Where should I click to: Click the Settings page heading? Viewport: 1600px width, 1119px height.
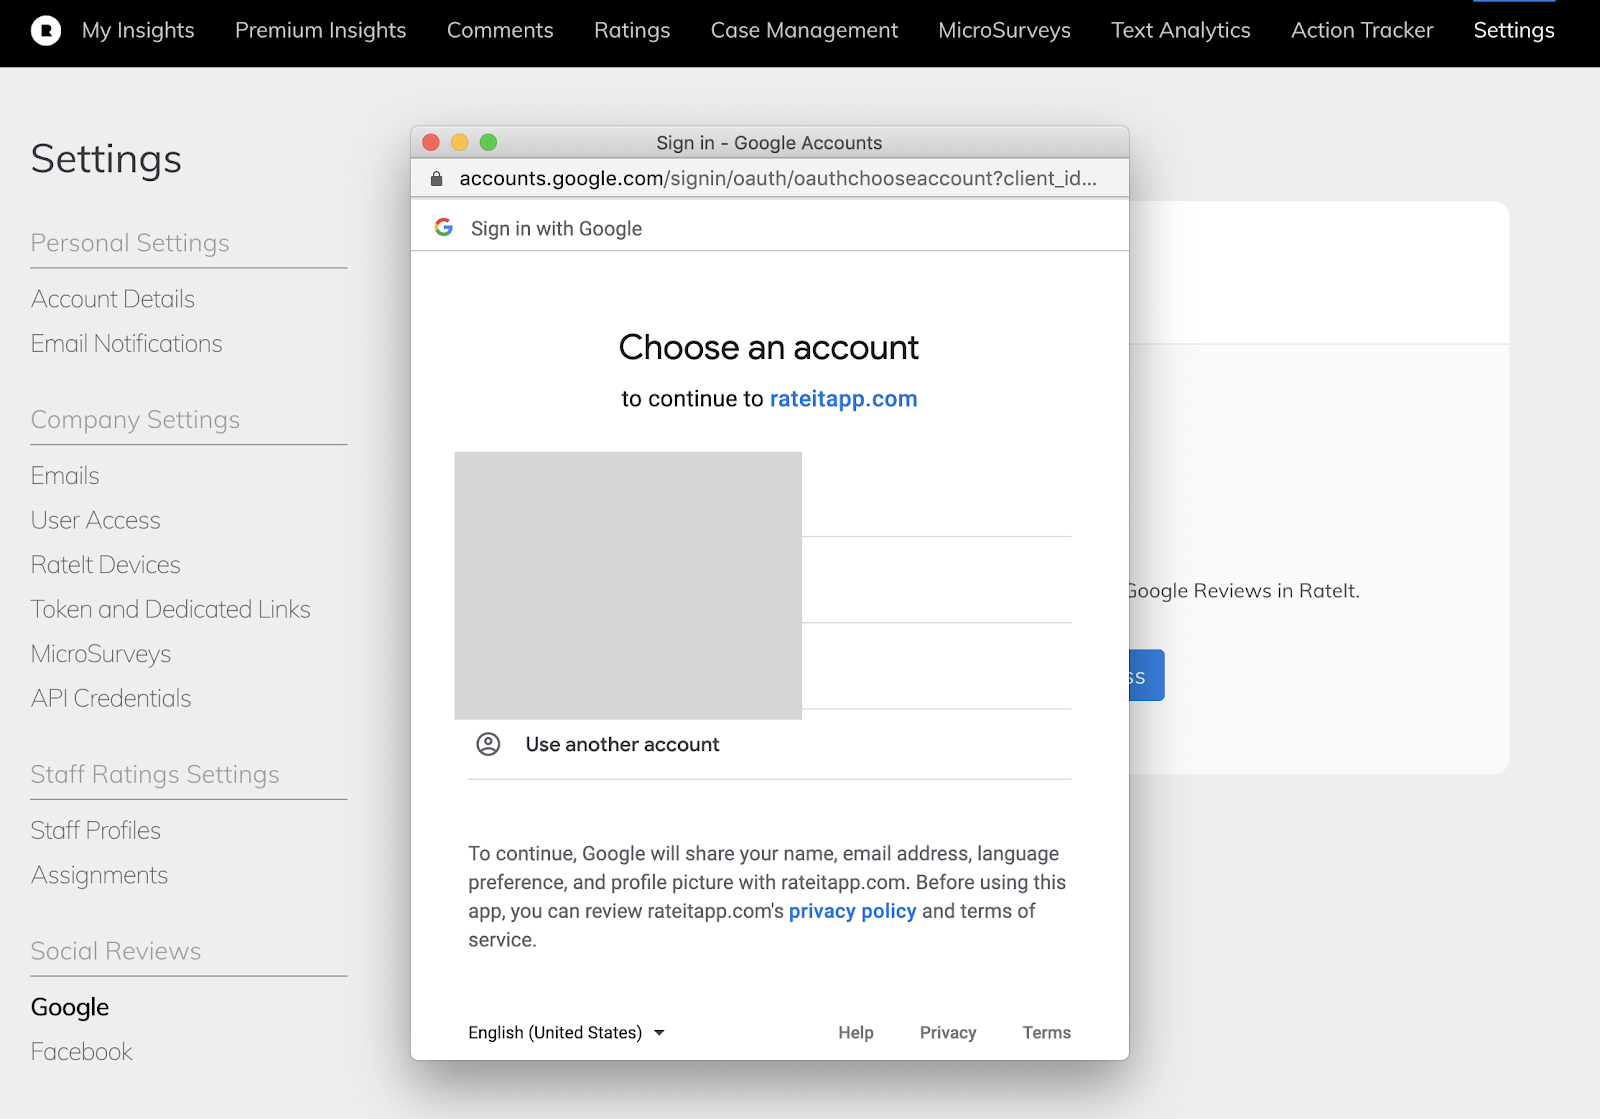pyautogui.click(x=106, y=160)
